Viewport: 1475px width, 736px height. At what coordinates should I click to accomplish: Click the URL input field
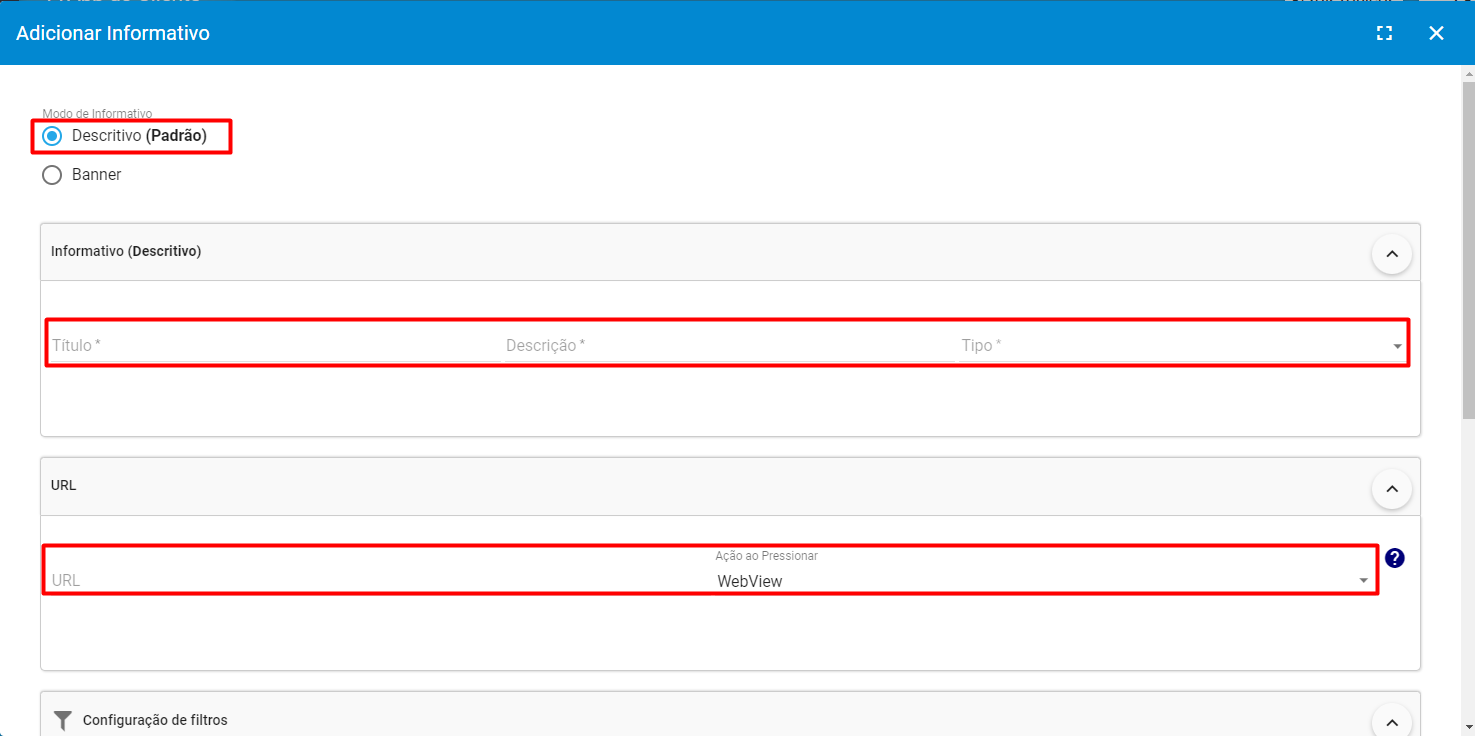tap(380, 580)
